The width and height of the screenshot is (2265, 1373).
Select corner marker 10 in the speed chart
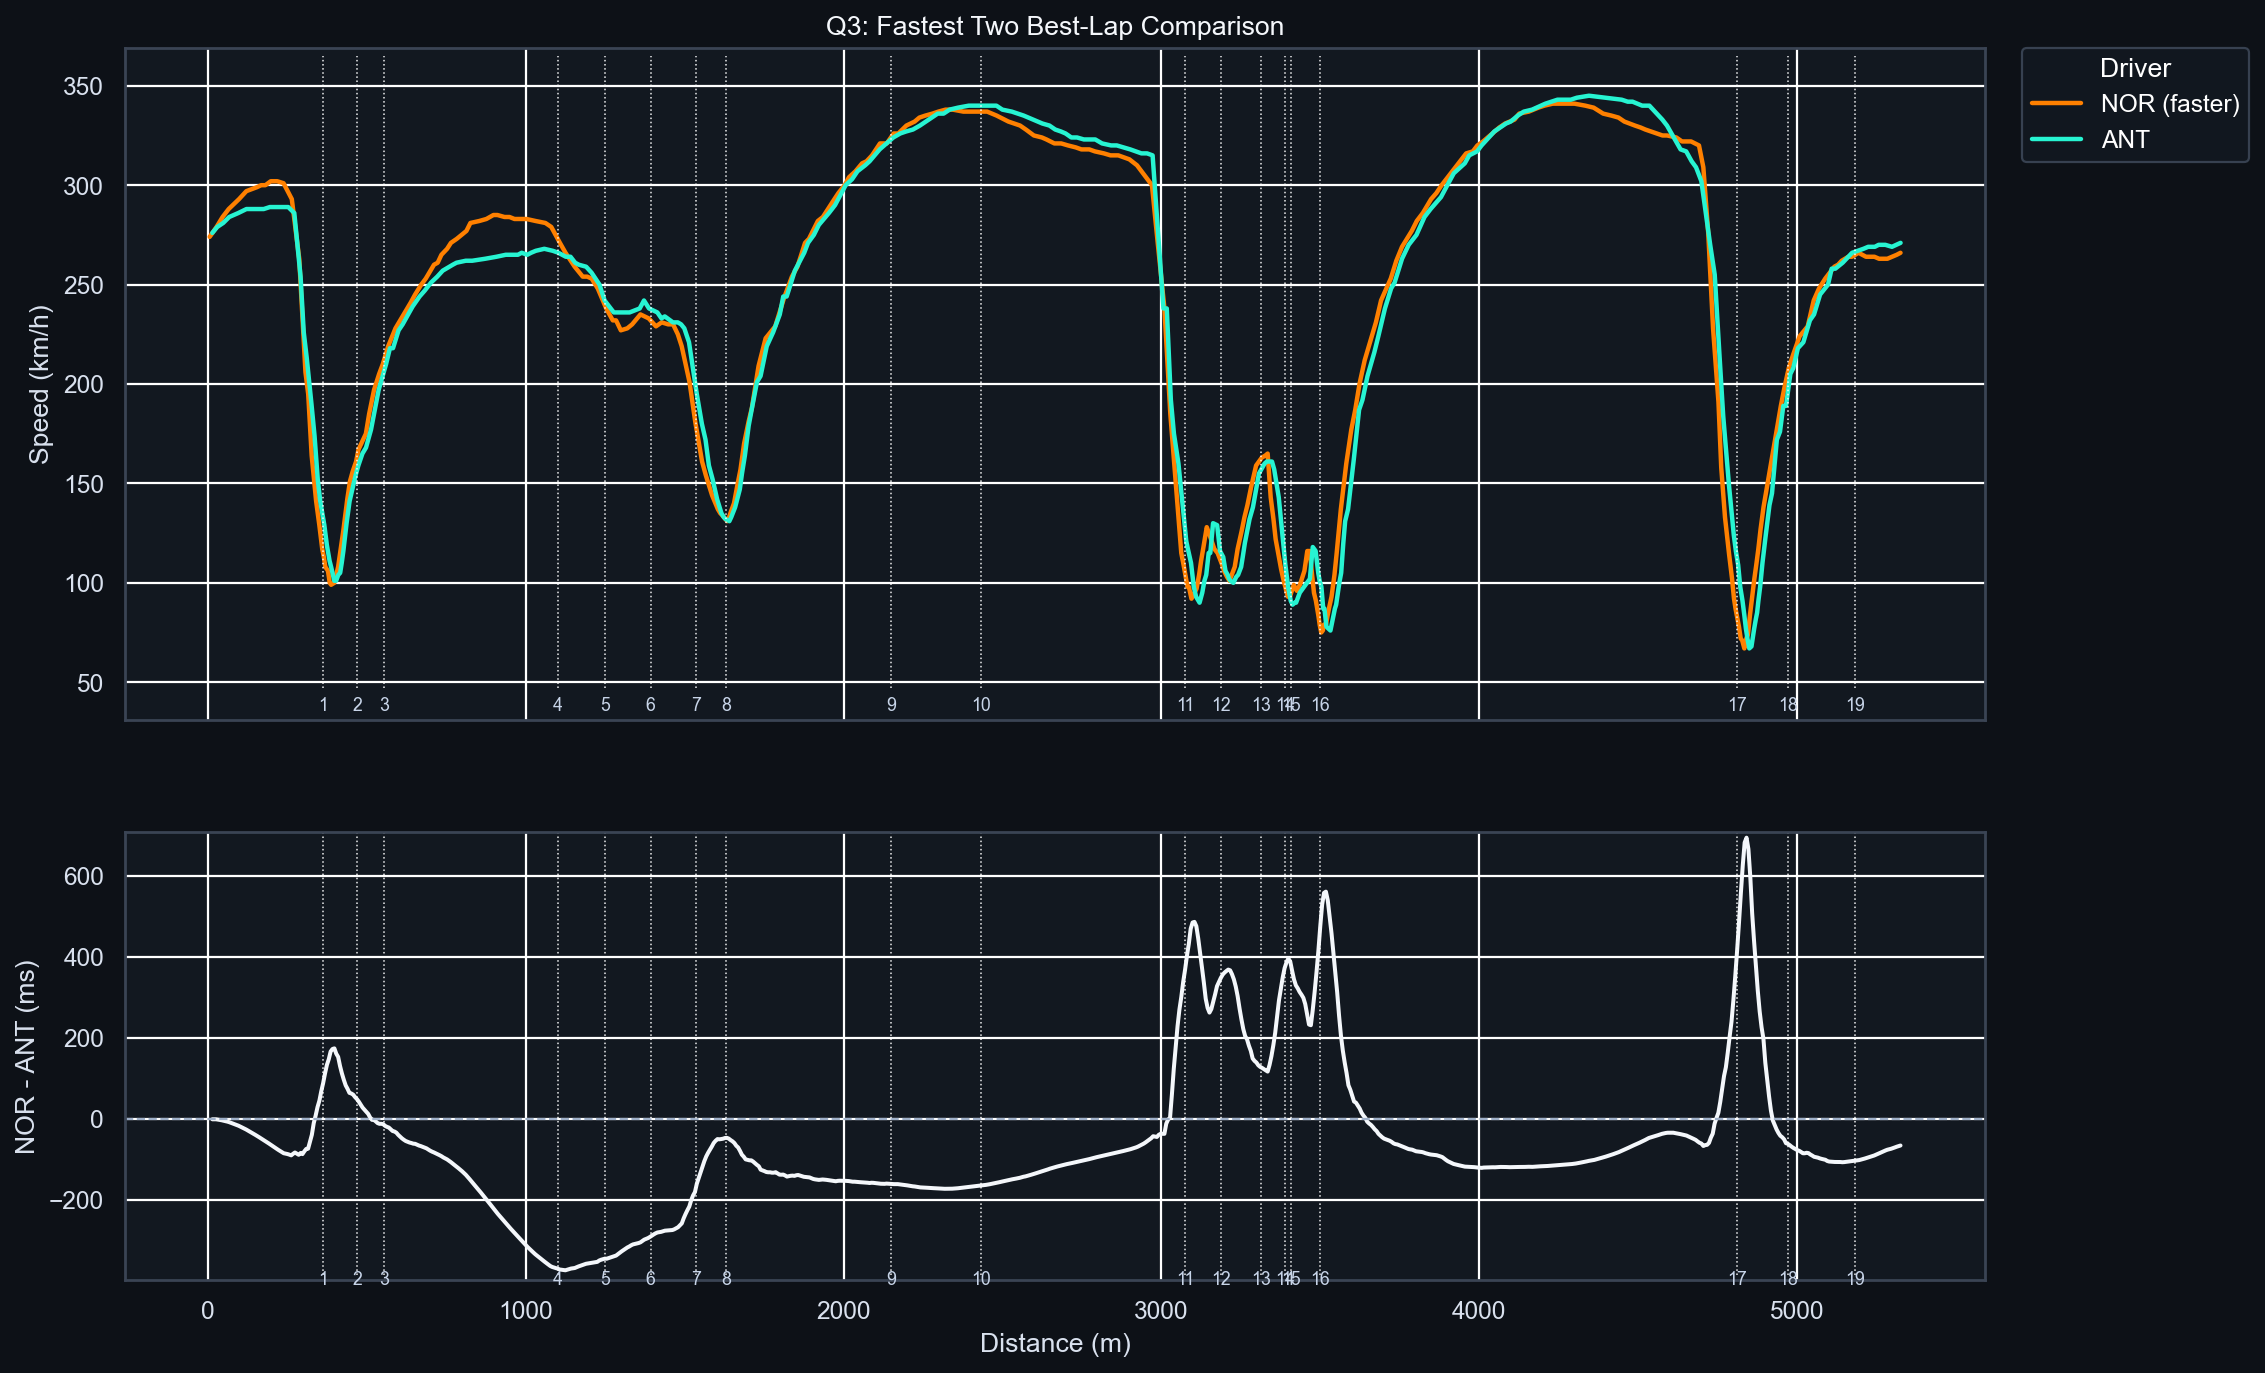click(x=982, y=705)
